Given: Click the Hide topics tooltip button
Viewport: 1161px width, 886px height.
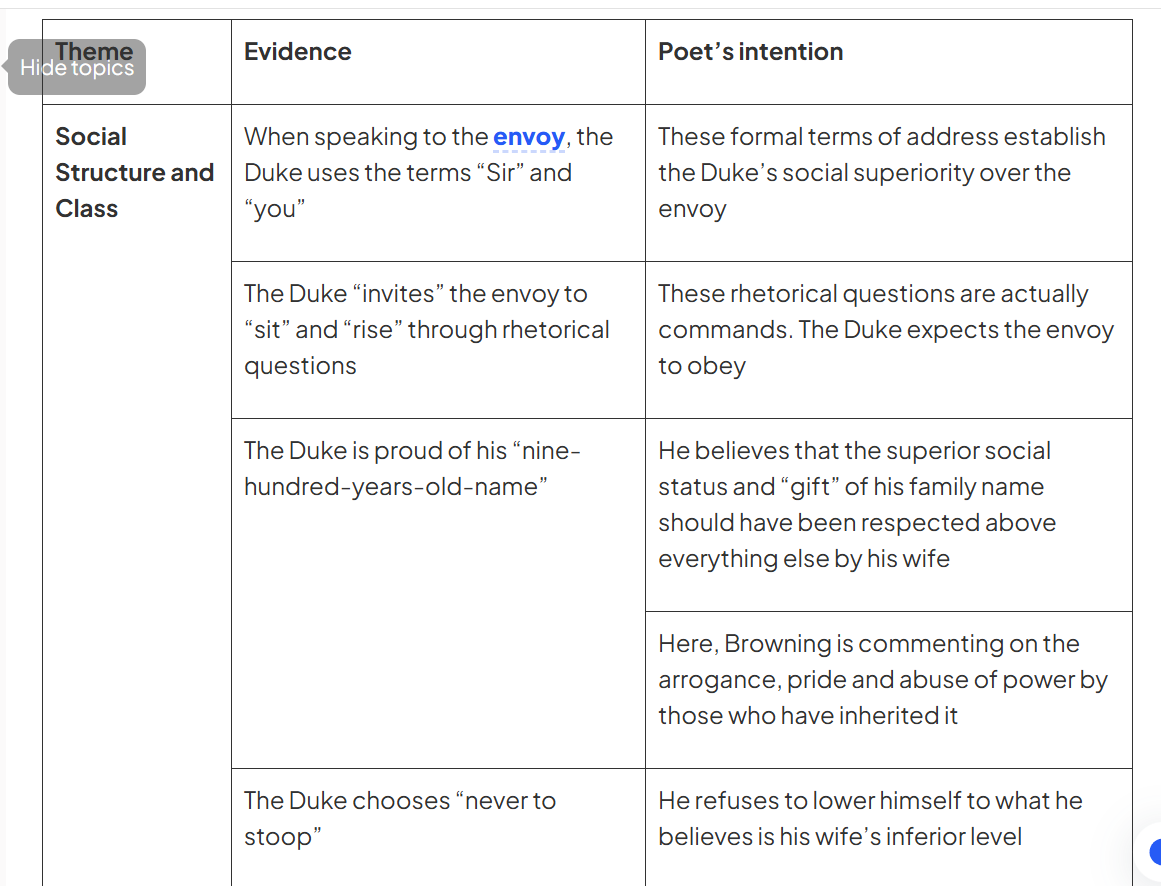Looking at the screenshot, I should 77,68.
